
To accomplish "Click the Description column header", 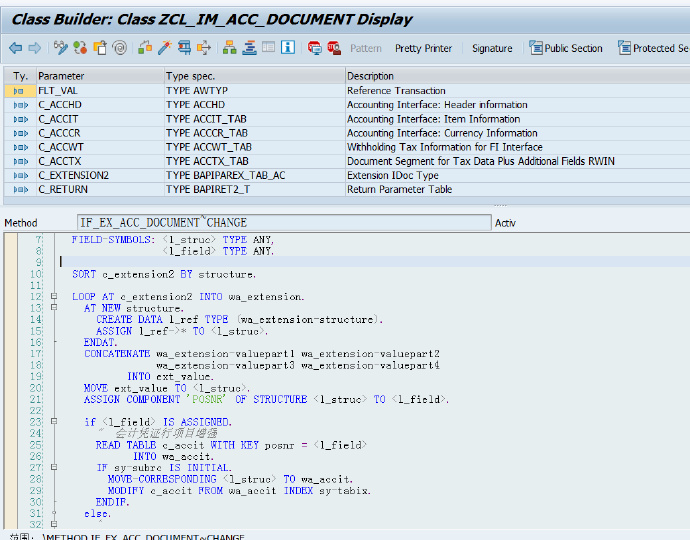I will [518, 76].
